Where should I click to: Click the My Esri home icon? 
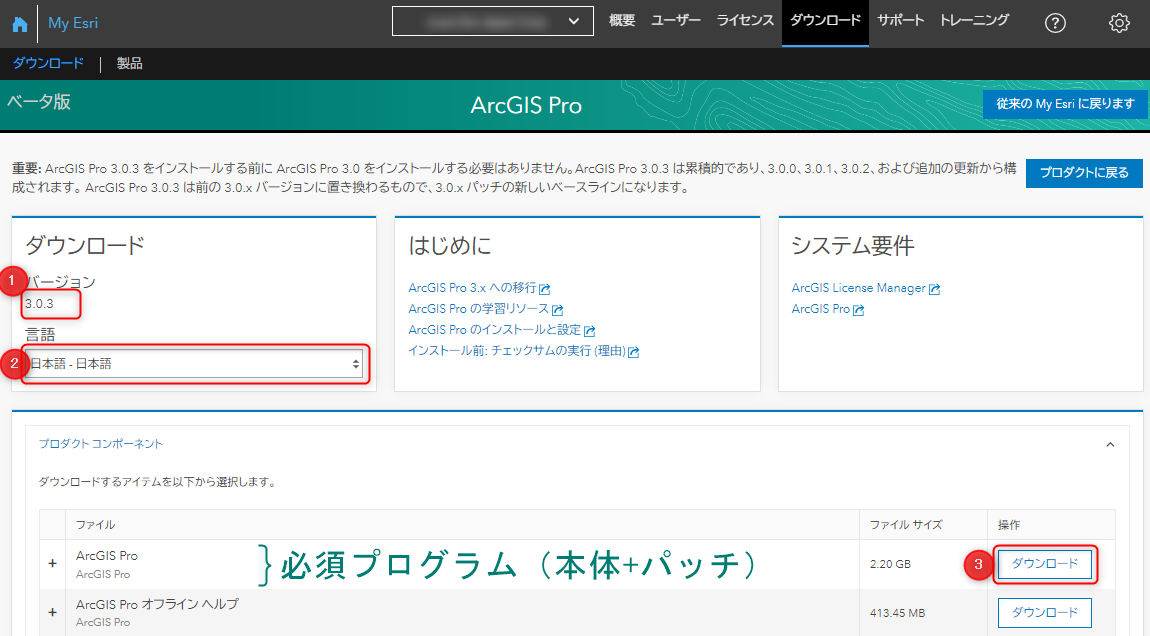pyautogui.click(x=19, y=24)
